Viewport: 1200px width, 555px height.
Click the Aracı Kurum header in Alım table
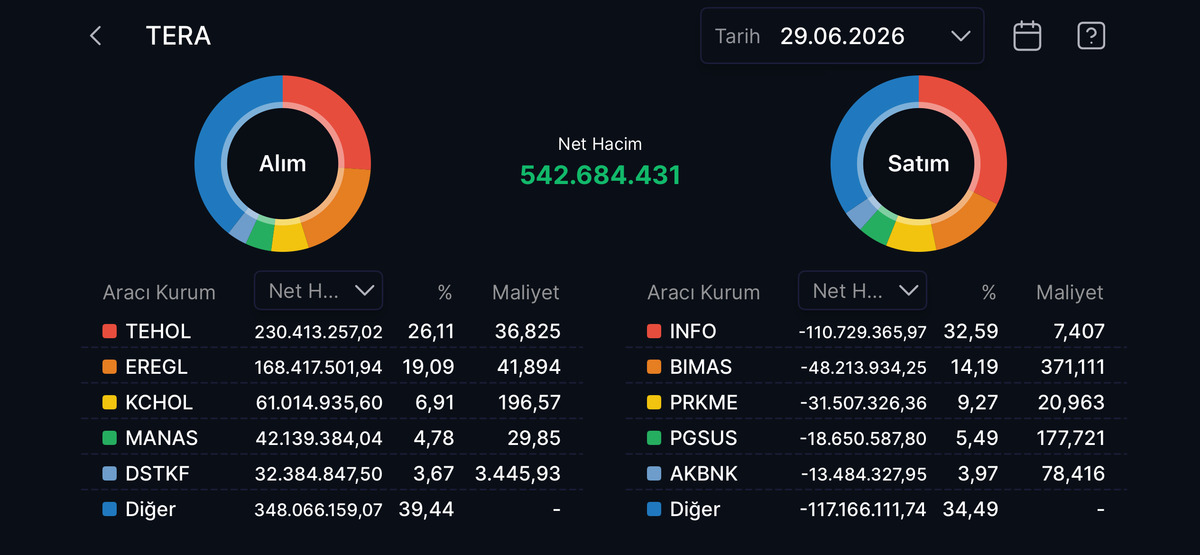159,293
